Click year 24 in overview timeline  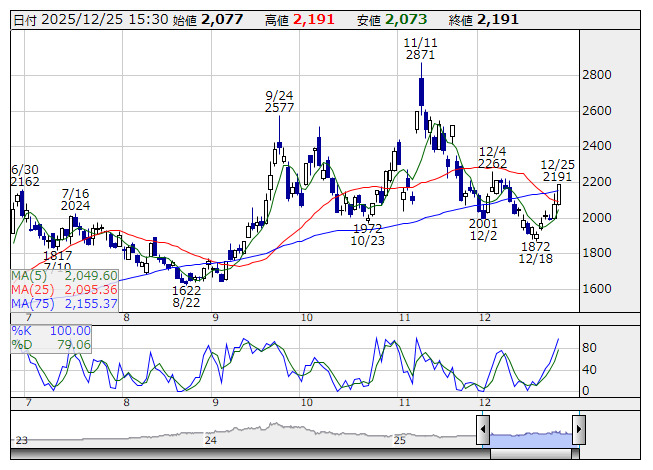210,440
